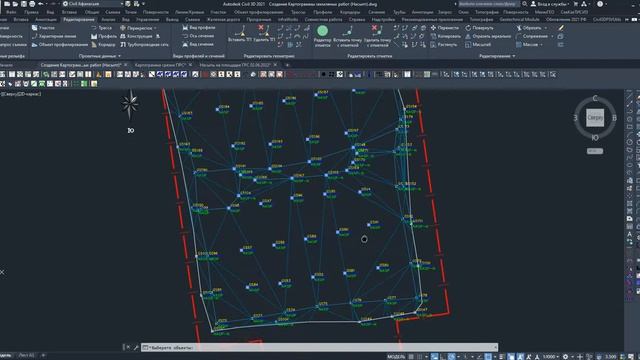Click the Ось сечения button
Viewport: 640px width, 360px height.
click(x=198, y=36)
